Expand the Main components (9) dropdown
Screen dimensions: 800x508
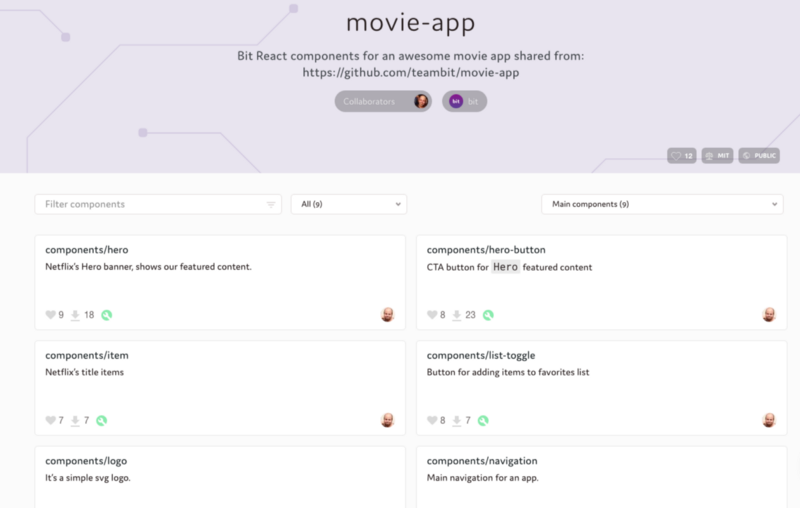point(661,204)
